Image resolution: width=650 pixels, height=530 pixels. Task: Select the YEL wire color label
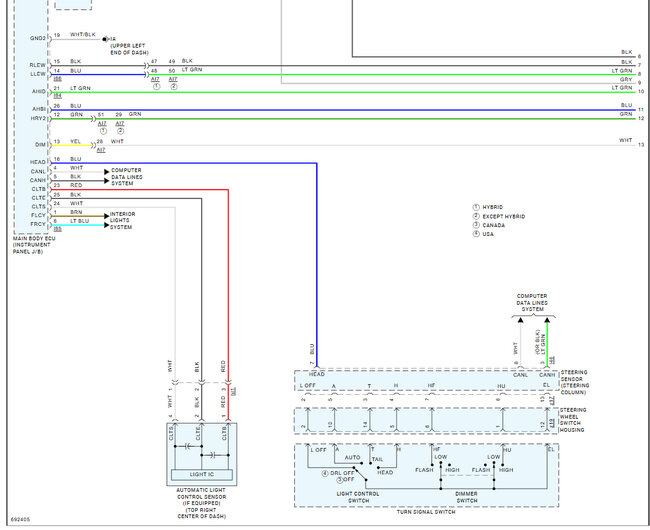click(75, 141)
